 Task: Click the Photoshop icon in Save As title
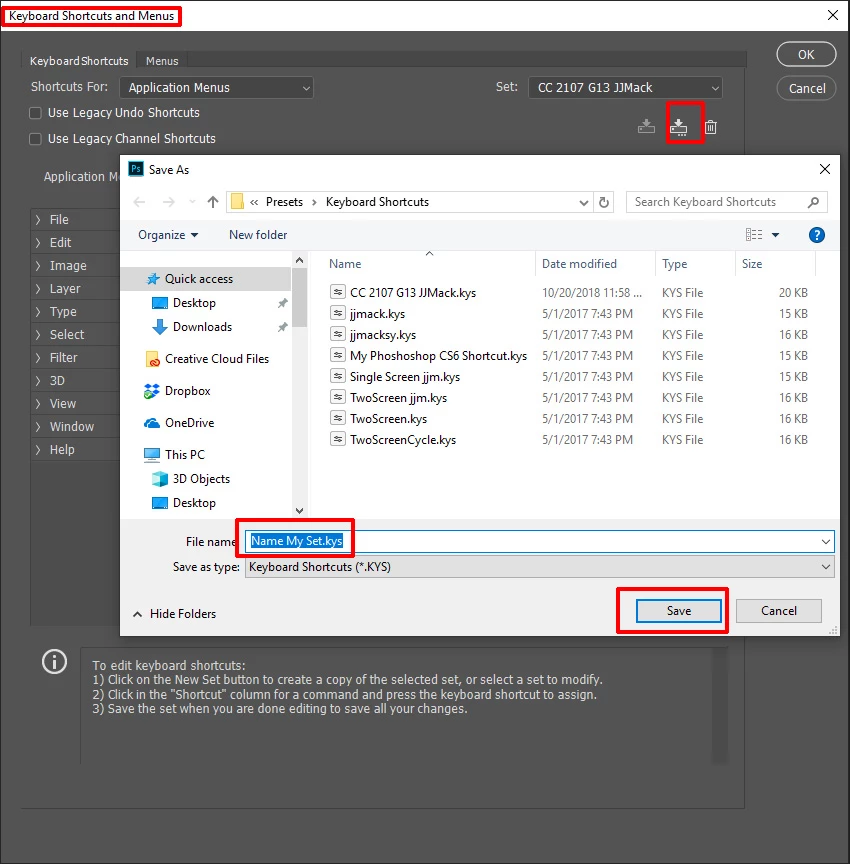point(136,169)
